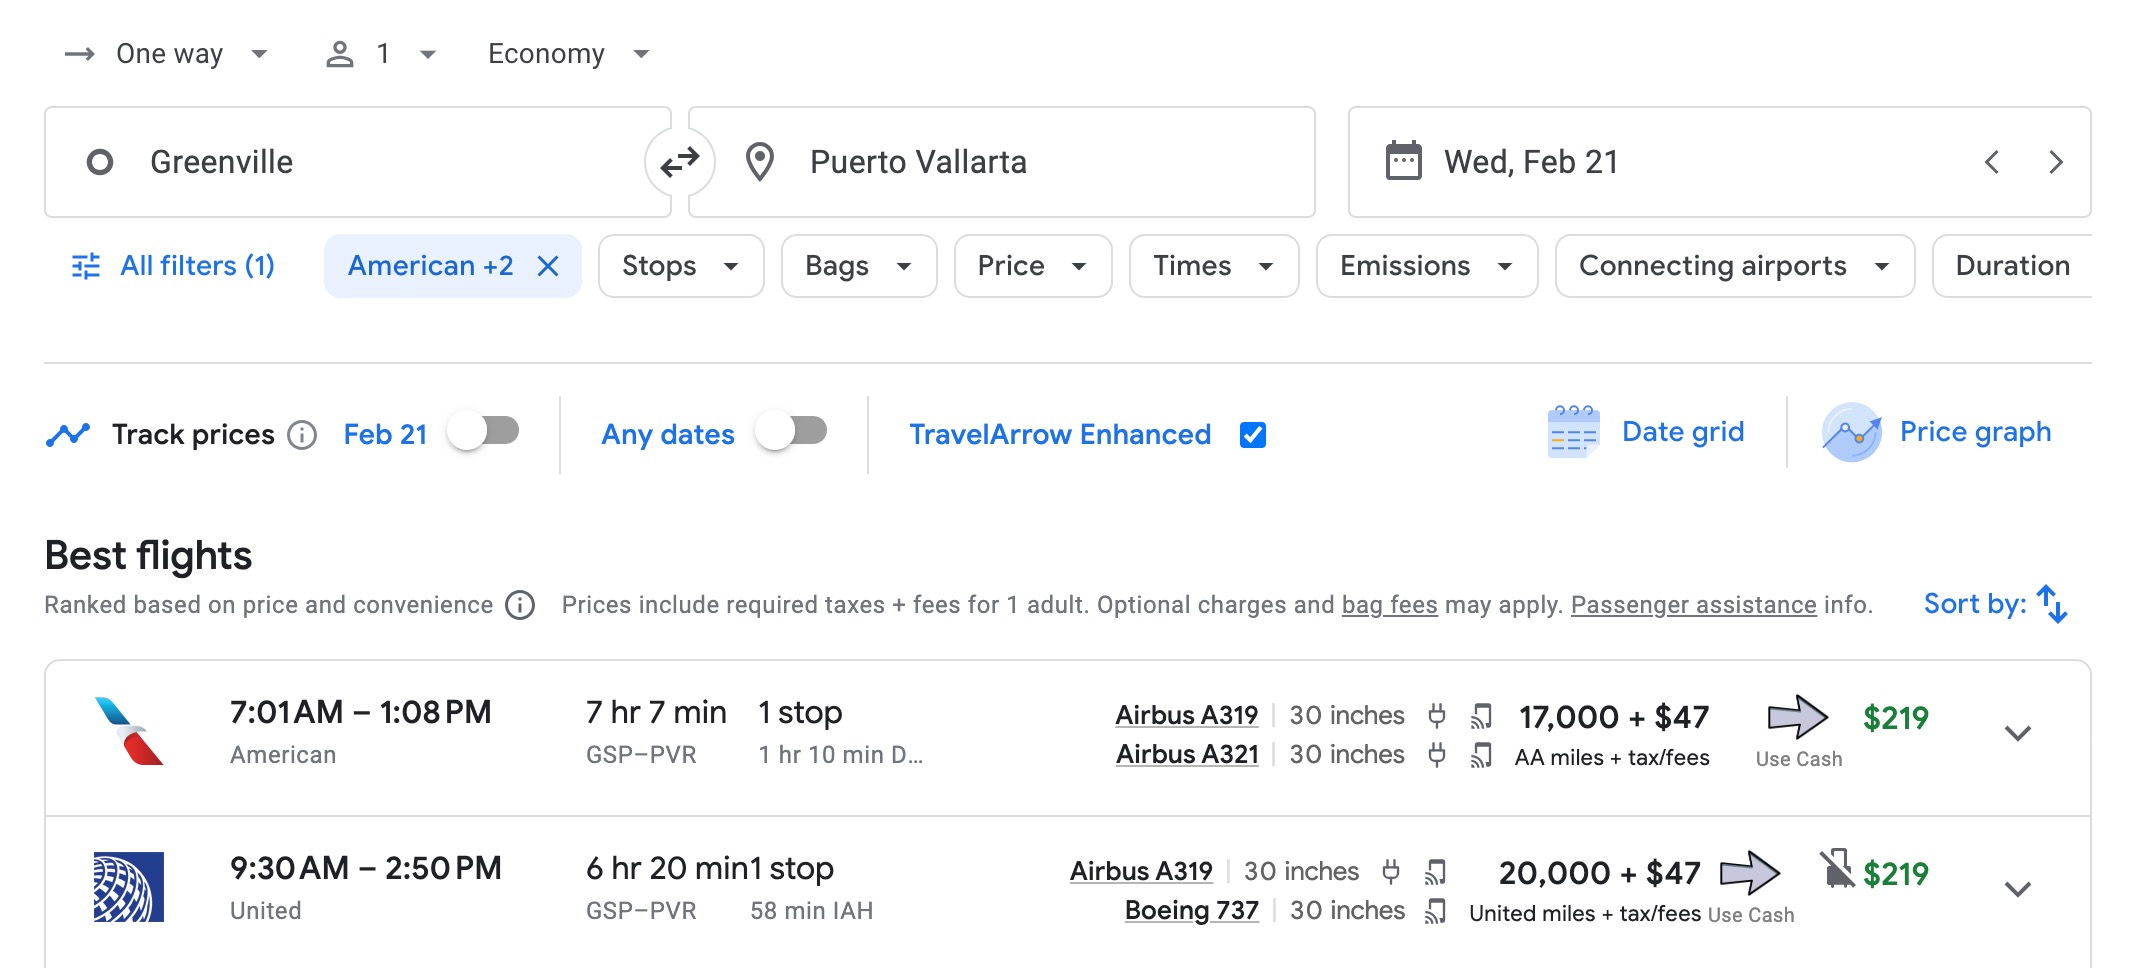Swap origin and destination airports

[x=680, y=161]
